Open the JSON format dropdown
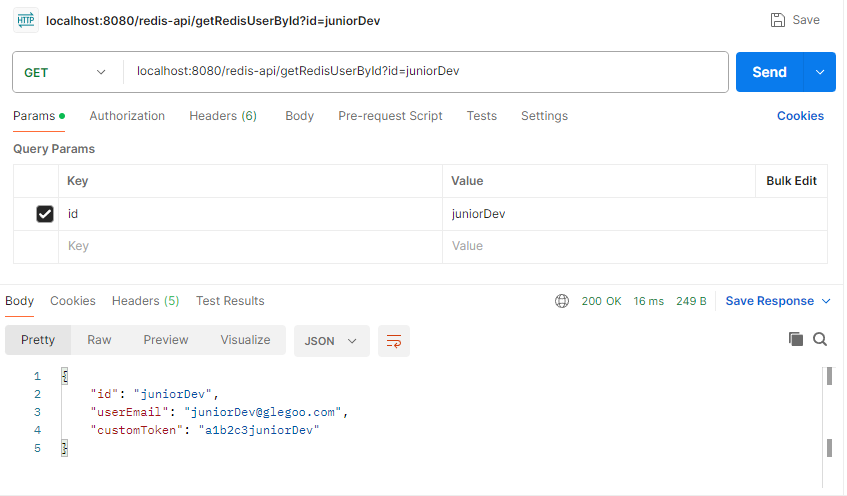The height and width of the screenshot is (496, 847). (331, 341)
